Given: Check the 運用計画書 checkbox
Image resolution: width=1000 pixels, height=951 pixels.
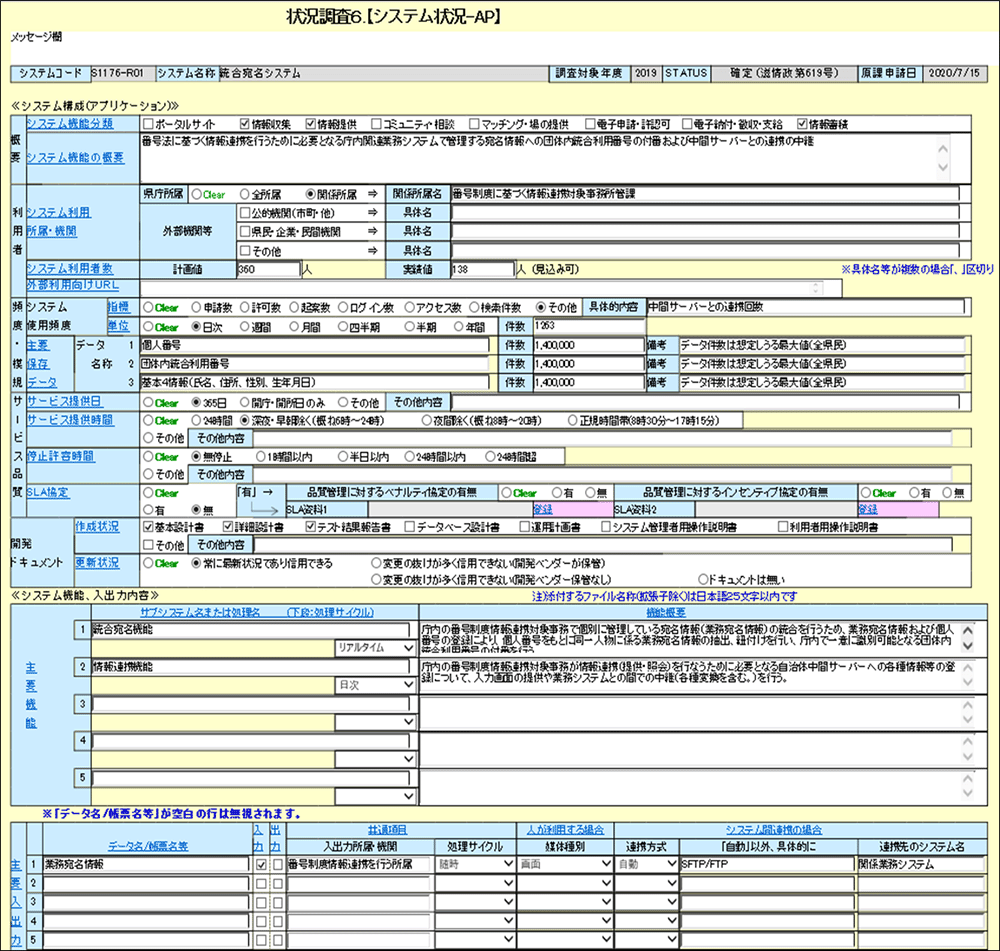Looking at the screenshot, I should point(524,527).
